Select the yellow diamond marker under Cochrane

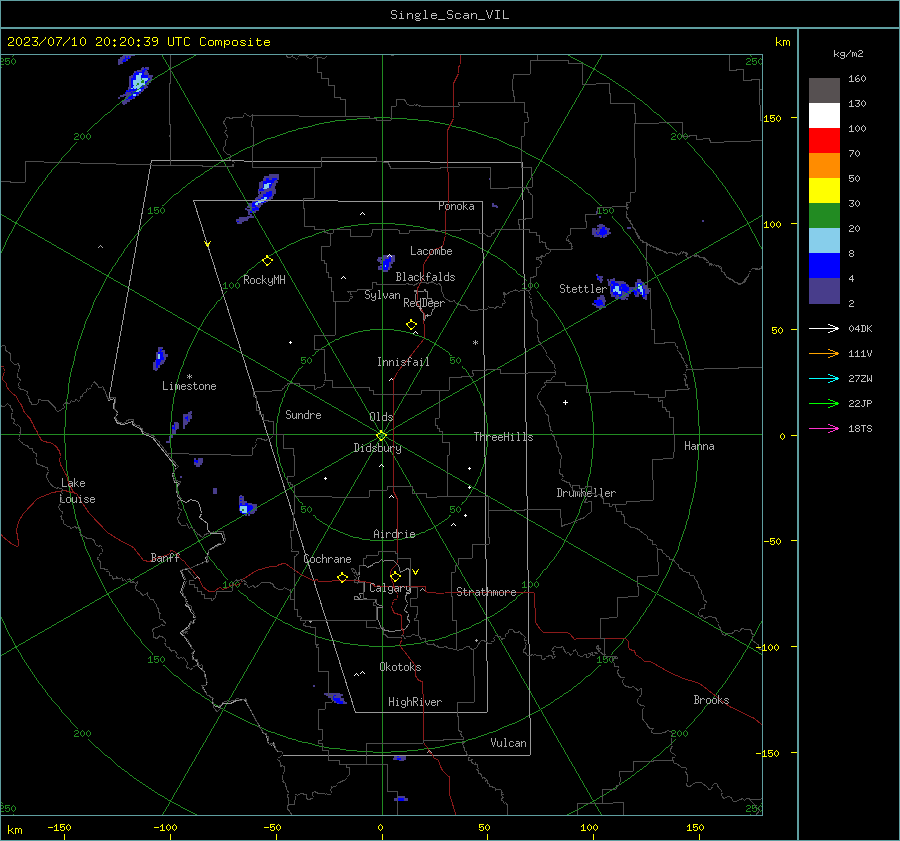(x=342, y=577)
